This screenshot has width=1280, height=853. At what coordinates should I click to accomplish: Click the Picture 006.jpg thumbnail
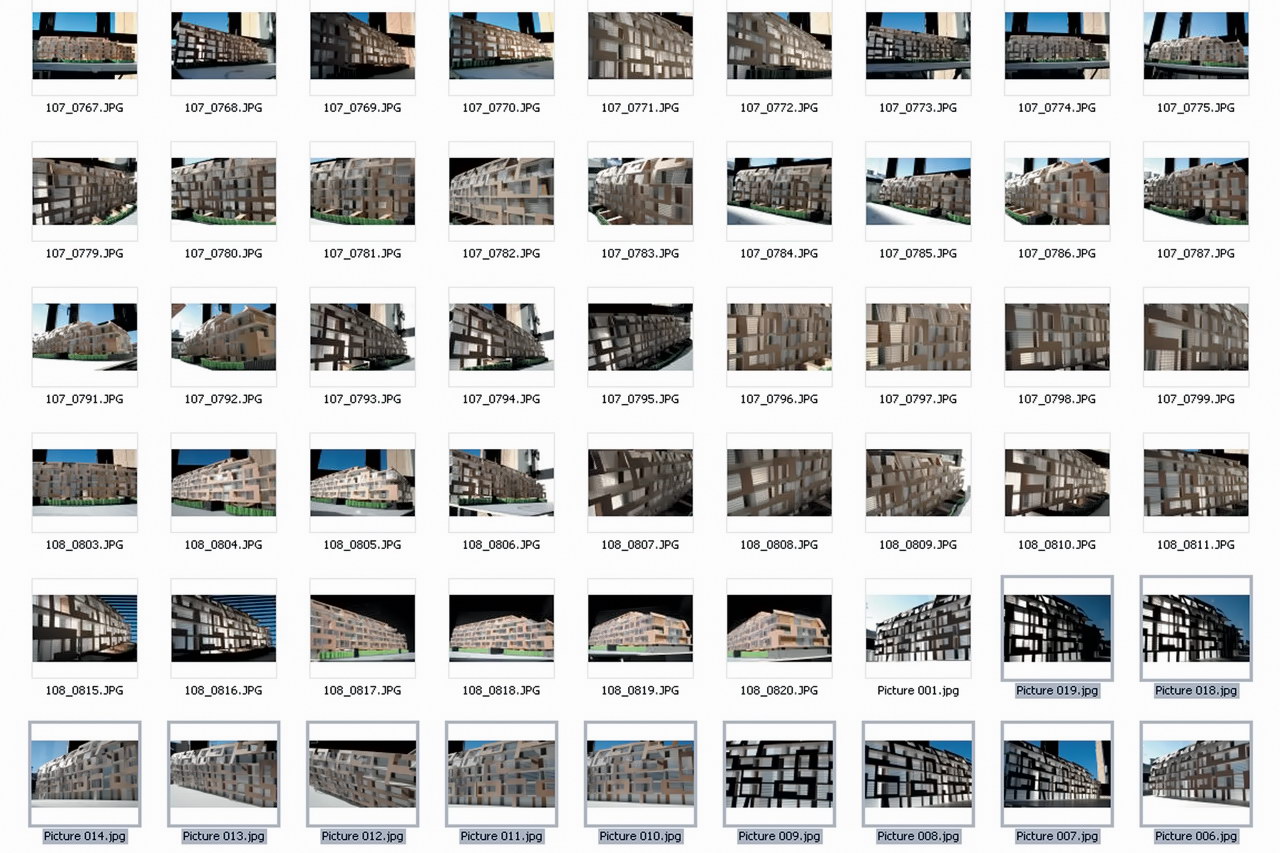pyautogui.click(x=1196, y=774)
